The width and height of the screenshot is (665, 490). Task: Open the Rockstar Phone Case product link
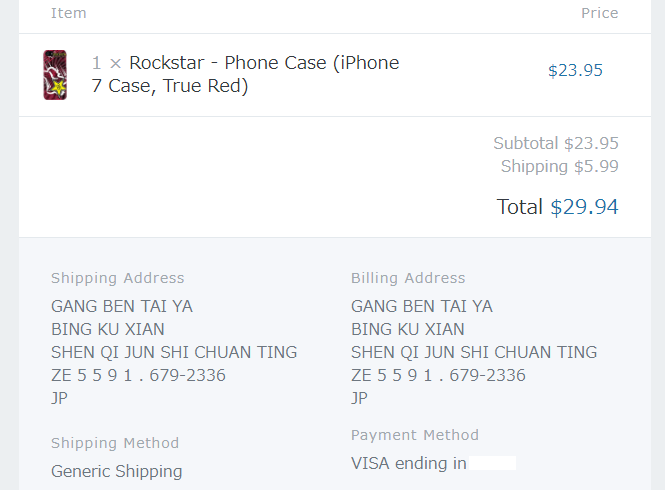(x=245, y=74)
